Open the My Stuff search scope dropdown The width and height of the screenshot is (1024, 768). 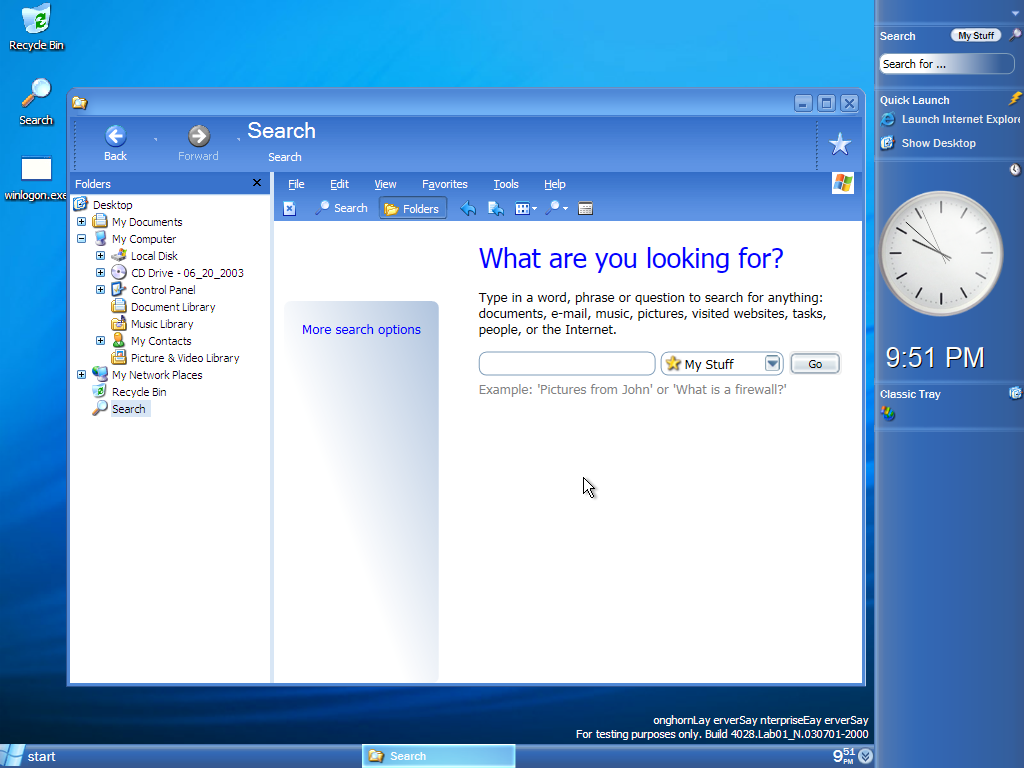[772, 364]
